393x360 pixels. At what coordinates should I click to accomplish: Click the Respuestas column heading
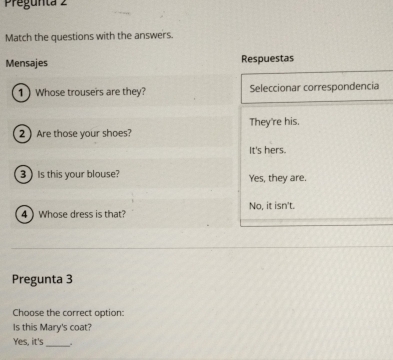tap(267, 59)
